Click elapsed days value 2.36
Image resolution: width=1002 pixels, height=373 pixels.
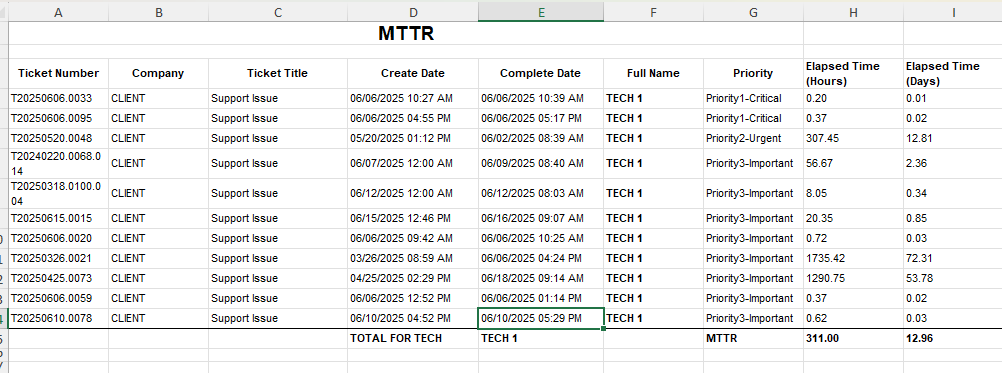coord(953,164)
